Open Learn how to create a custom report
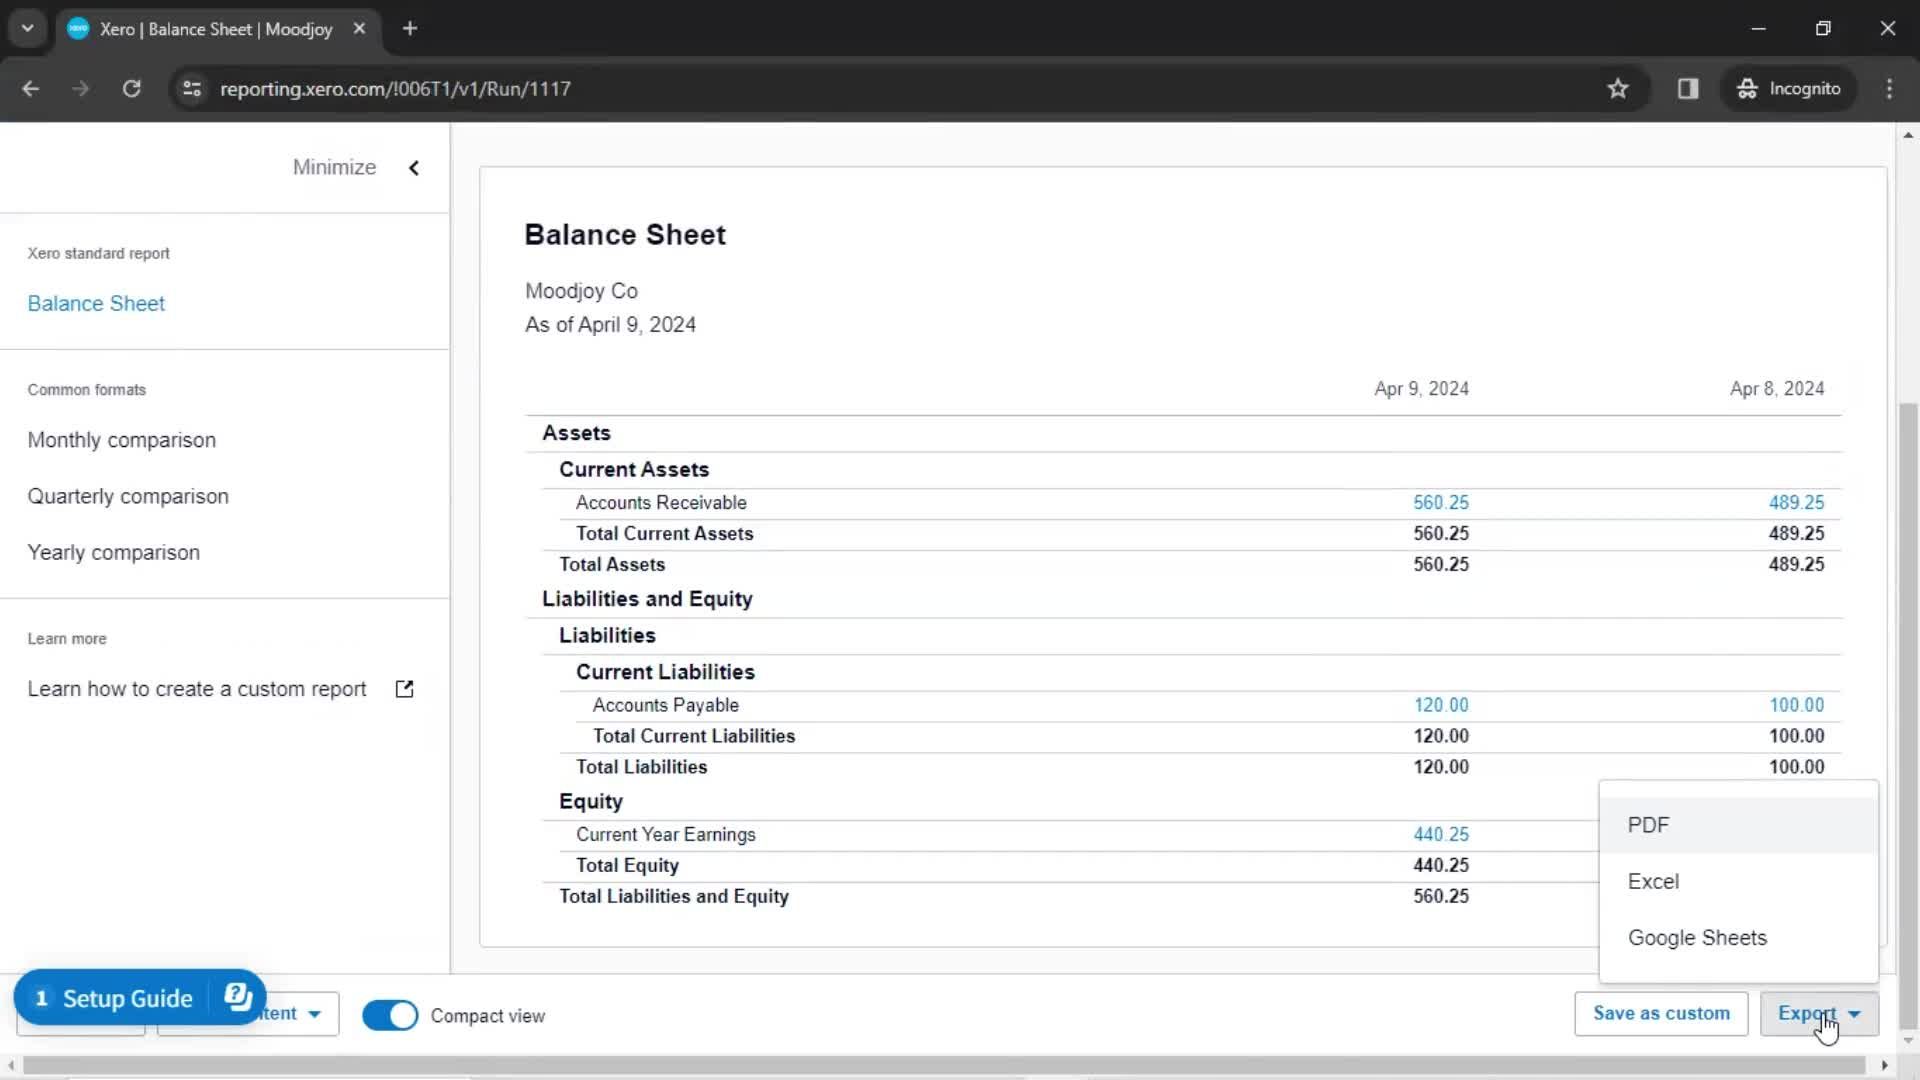Image resolution: width=1920 pixels, height=1080 pixels. (197, 689)
